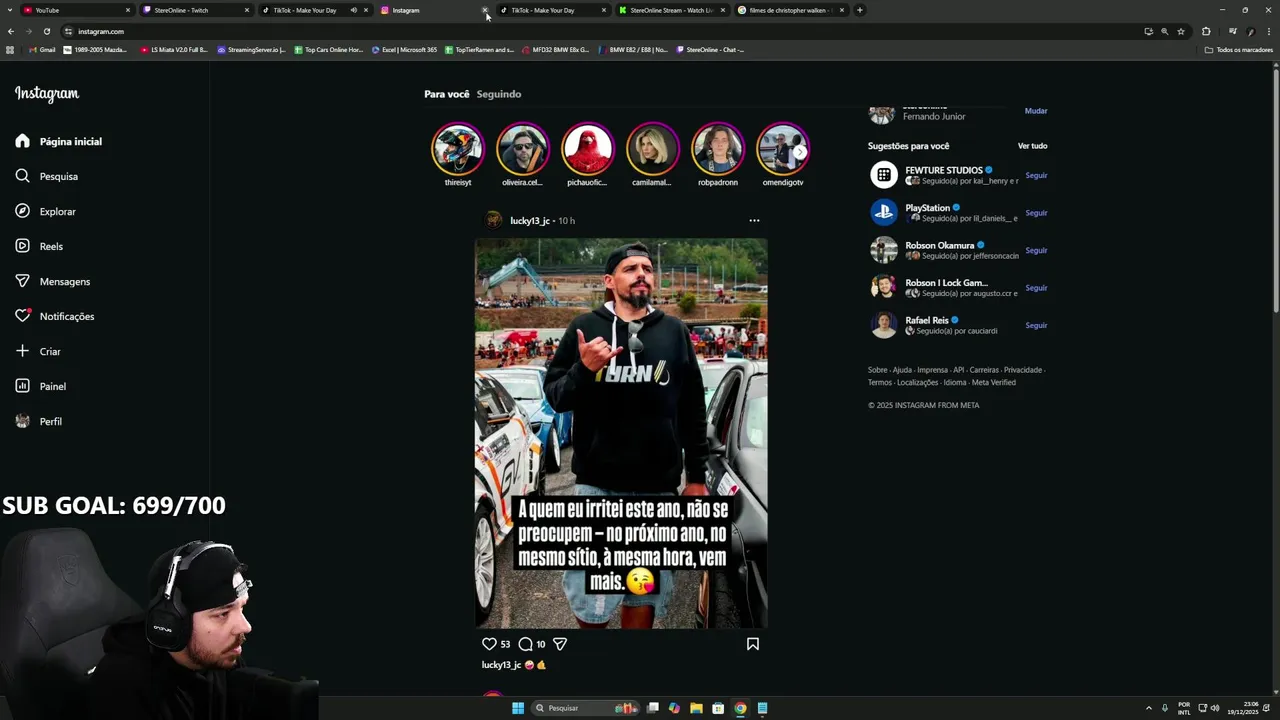Share the lucky13_jc post
The image size is (1280, 720).
[560, 644]
